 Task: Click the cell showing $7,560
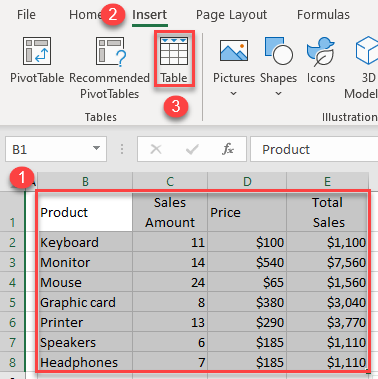pos(327,262)
